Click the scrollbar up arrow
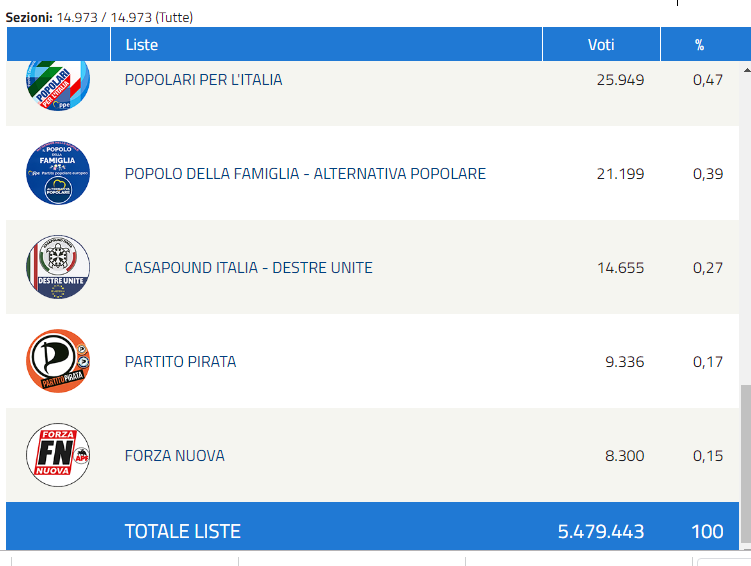This screenshot has width=751, height=566. pos(746,70)
